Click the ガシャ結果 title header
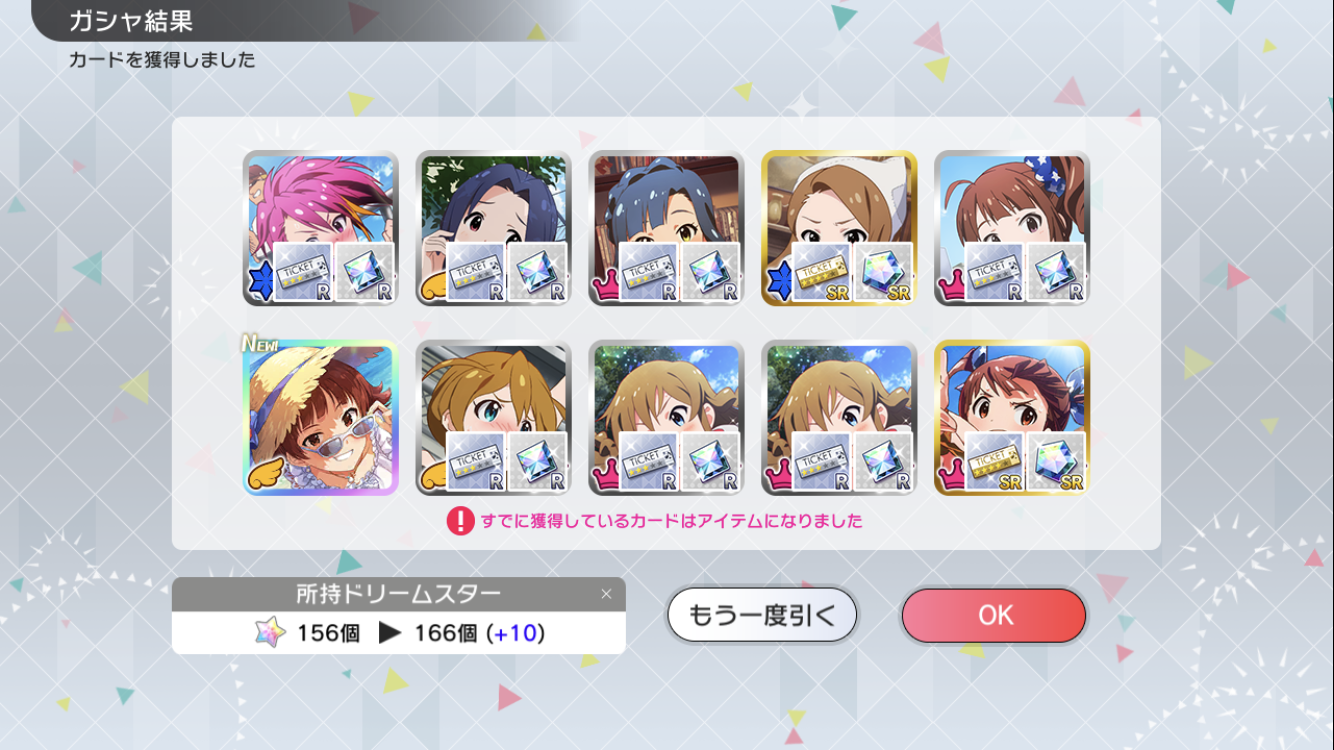The width and height of the screenshot is (1334, 750). point(131,21)
